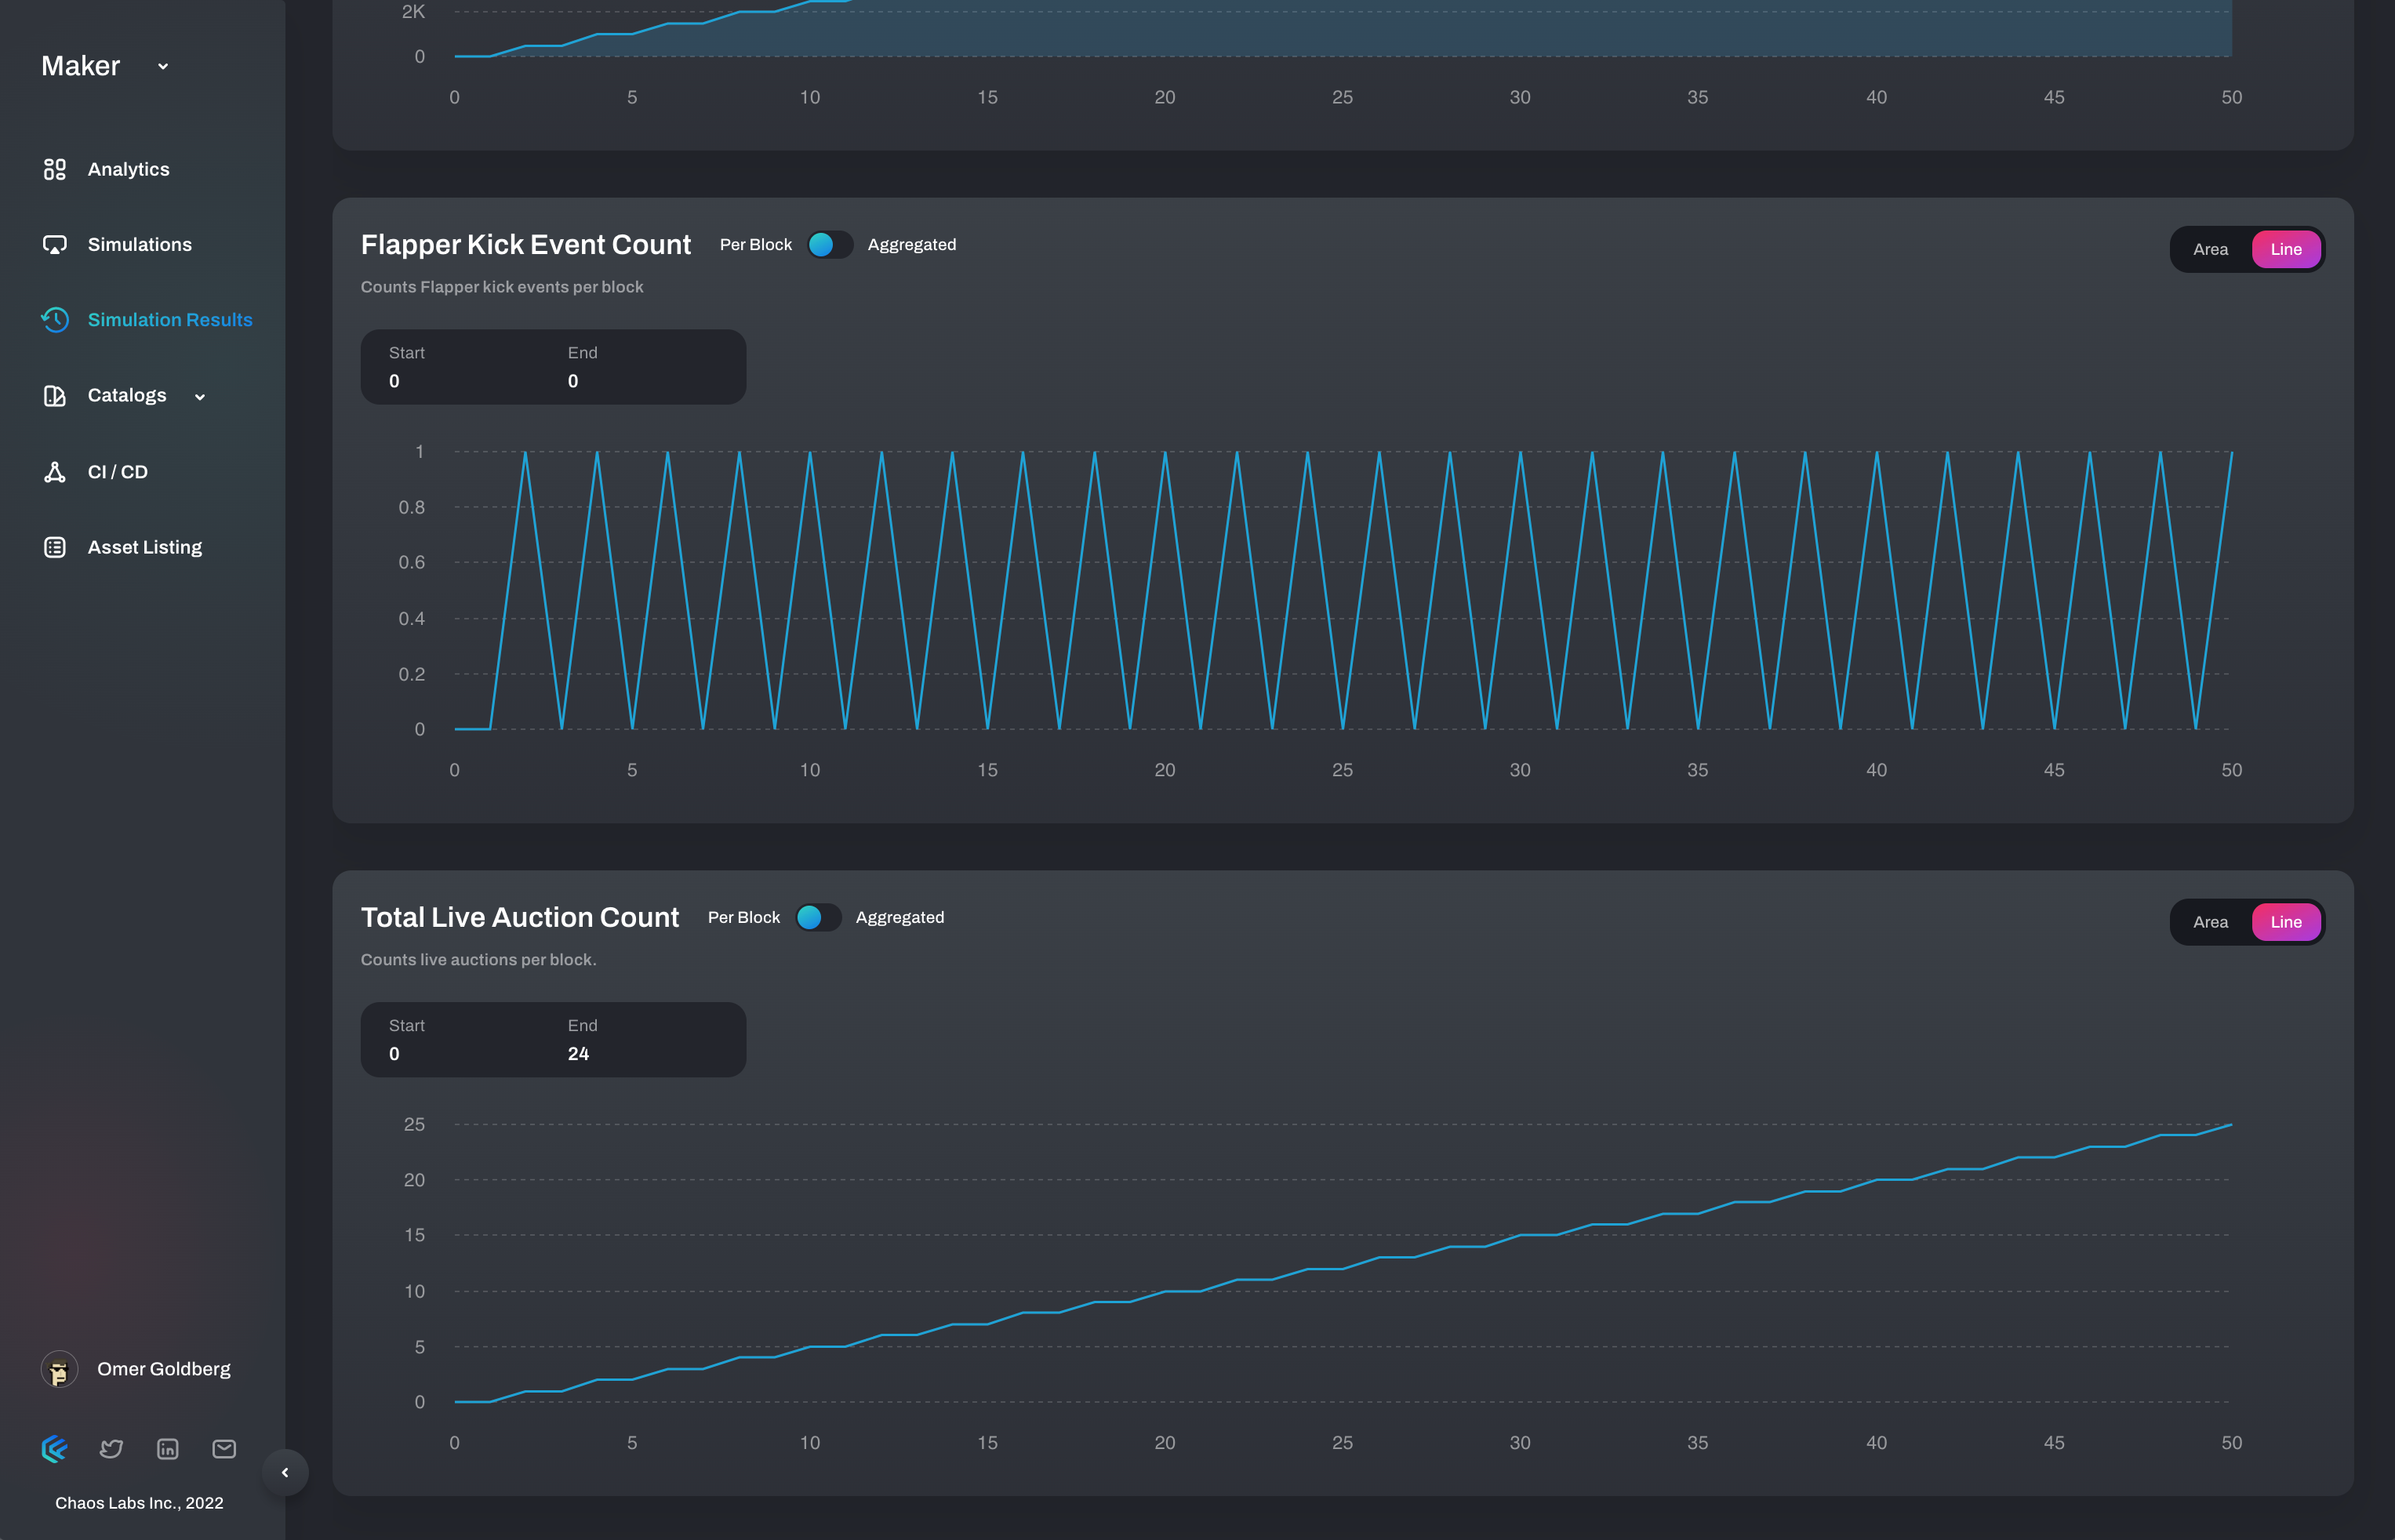Select Area view for Total Live Auction chart
Viewport: 2395px width, 1540px height.
pyautogui.click(x=2210, y=922)
